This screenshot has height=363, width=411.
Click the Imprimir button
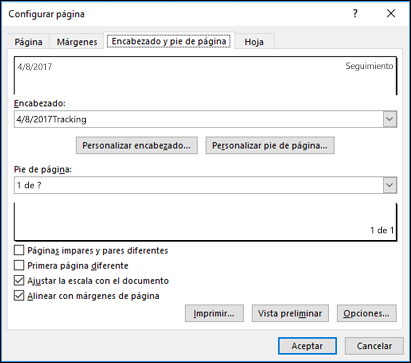214,313
